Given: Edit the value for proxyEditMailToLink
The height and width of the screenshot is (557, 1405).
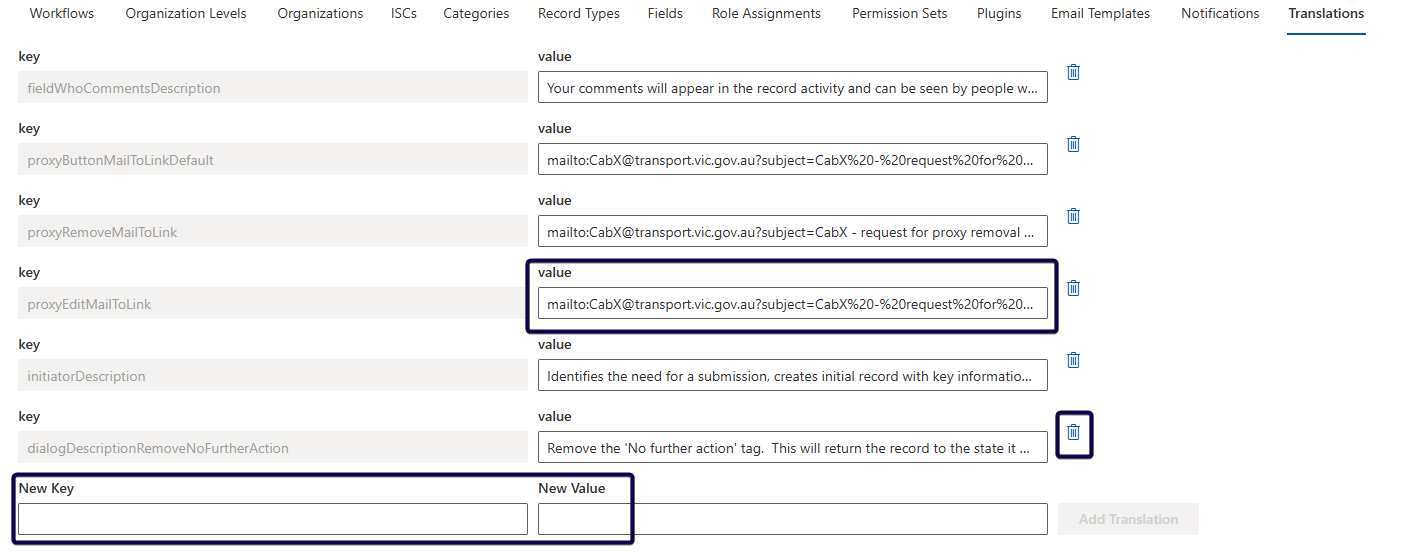Looking at the screenshot, I should pos(792,304).
